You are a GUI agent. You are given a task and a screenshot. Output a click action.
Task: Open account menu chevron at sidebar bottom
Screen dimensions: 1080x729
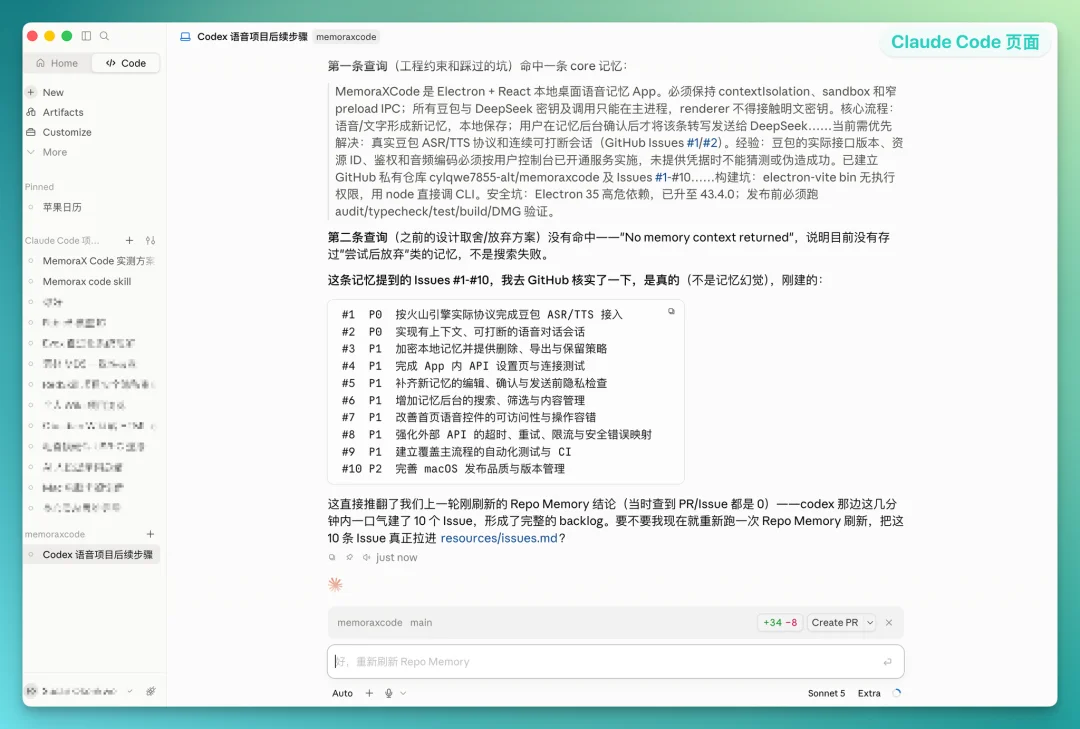coord(129,691)
